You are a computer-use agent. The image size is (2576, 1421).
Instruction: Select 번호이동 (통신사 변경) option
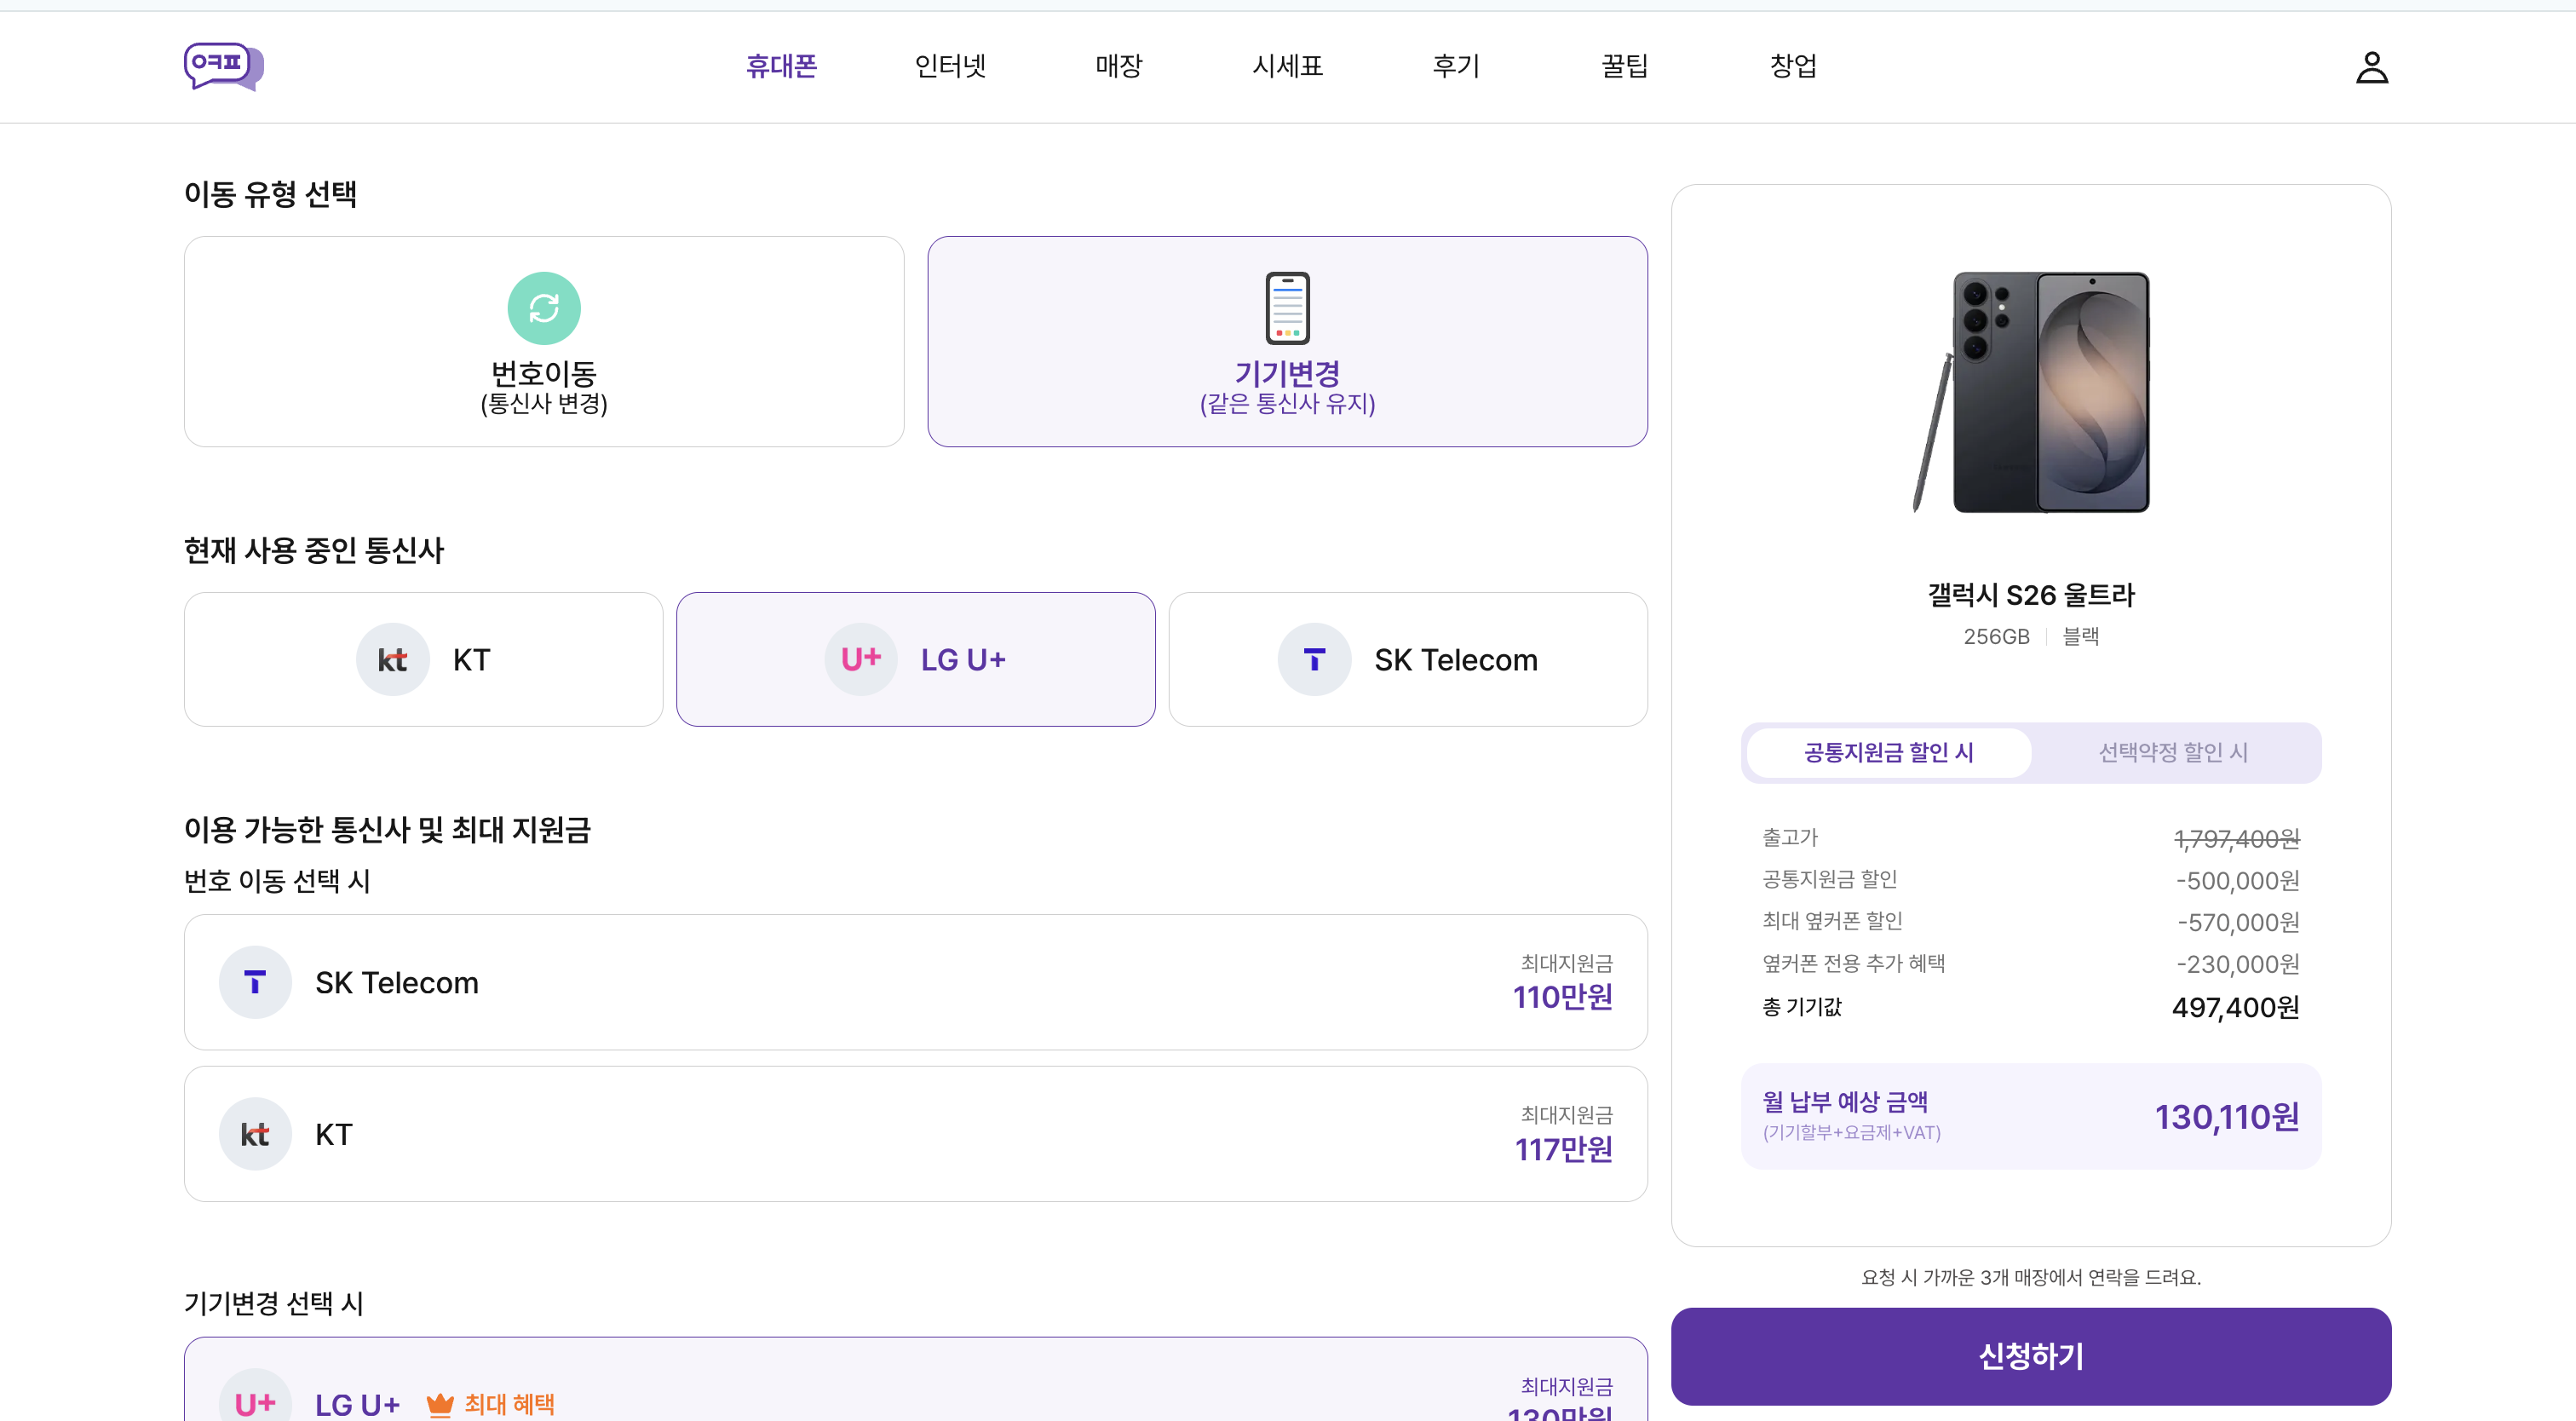click(544, 341)
